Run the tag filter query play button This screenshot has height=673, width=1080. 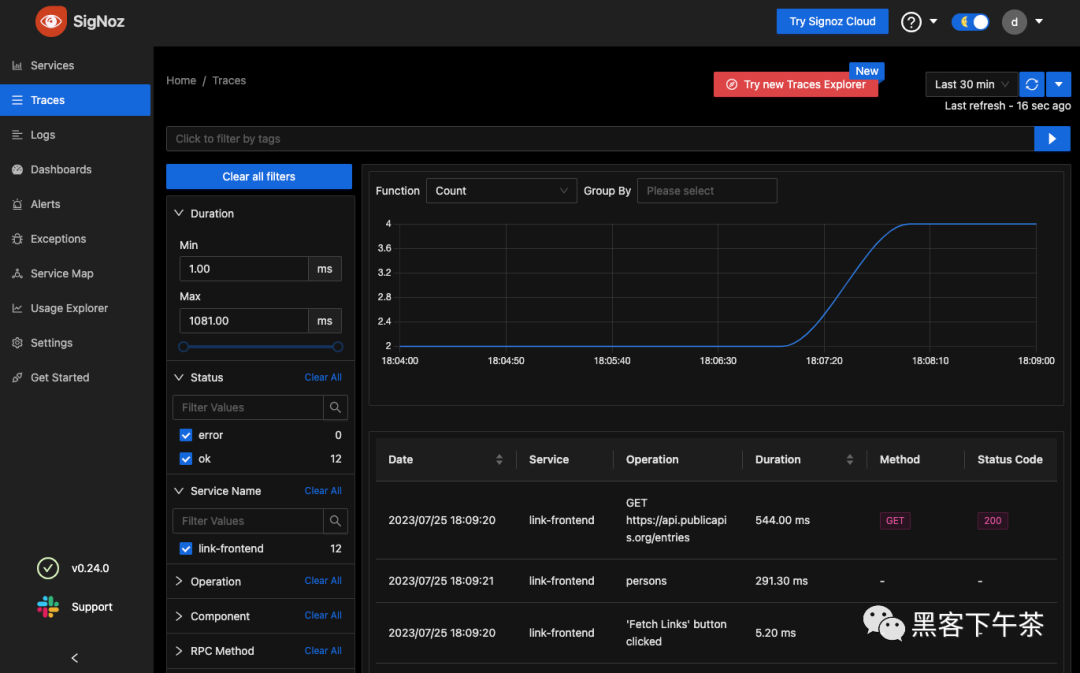1052,139
